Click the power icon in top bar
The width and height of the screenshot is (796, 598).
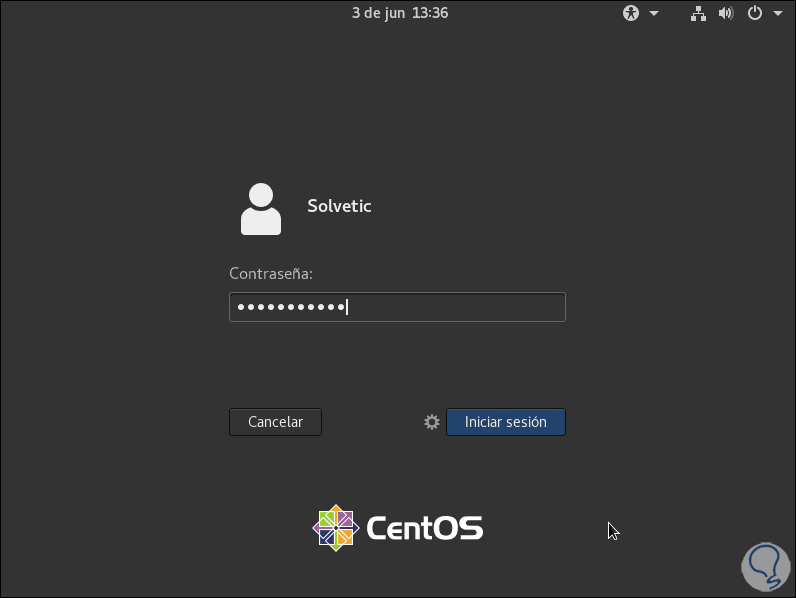pos(755,13)
